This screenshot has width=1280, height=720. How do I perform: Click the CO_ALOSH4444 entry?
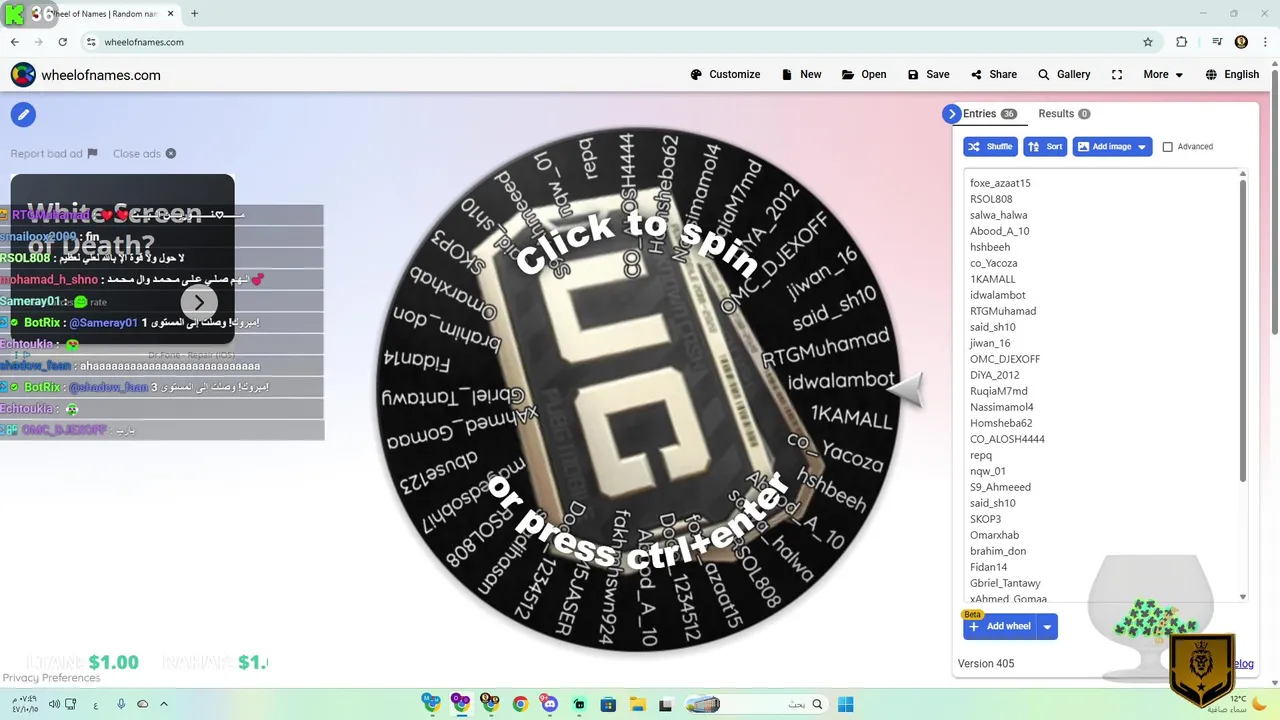tap(1007, 439)
